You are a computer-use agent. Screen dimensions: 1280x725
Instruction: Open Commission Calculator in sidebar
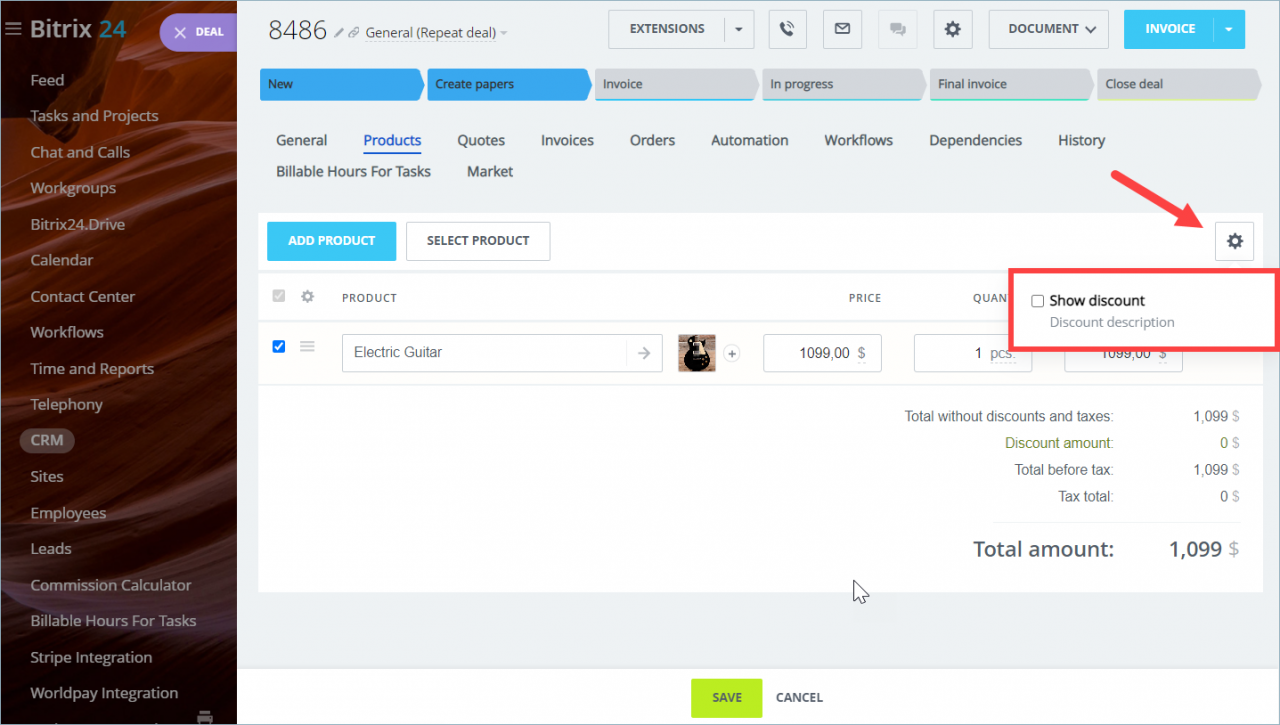tap(111, 585)
